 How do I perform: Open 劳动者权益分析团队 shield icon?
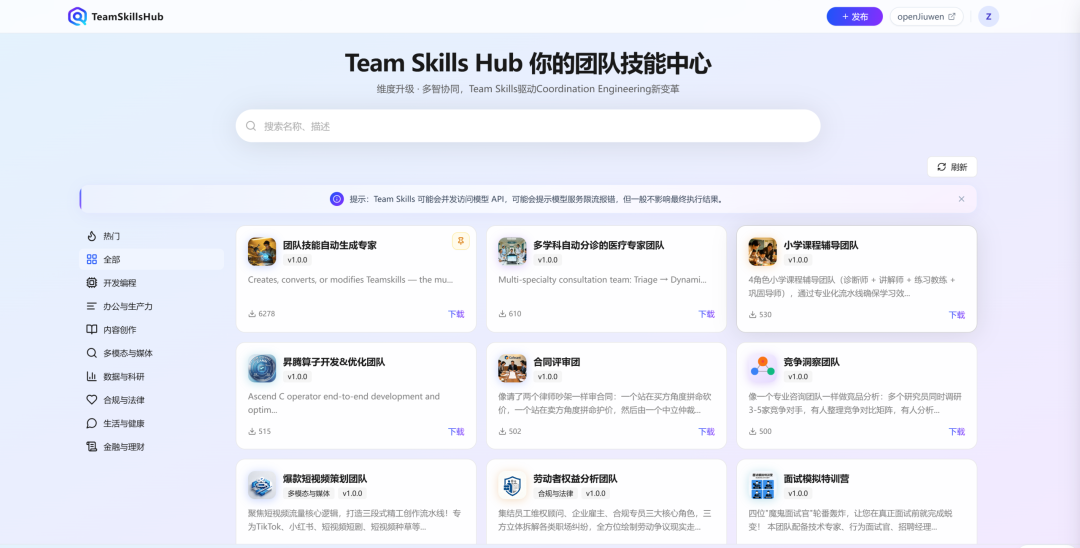[512, 485]
